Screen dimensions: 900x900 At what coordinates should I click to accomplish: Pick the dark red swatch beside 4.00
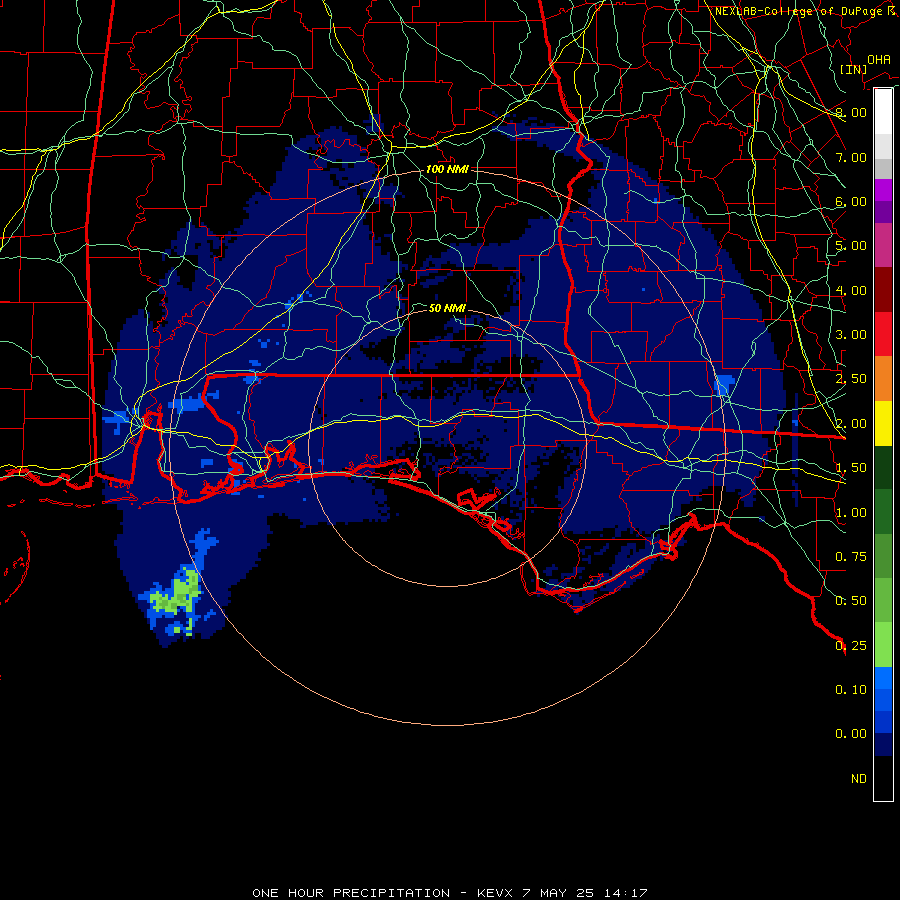[x=883, y=290]
